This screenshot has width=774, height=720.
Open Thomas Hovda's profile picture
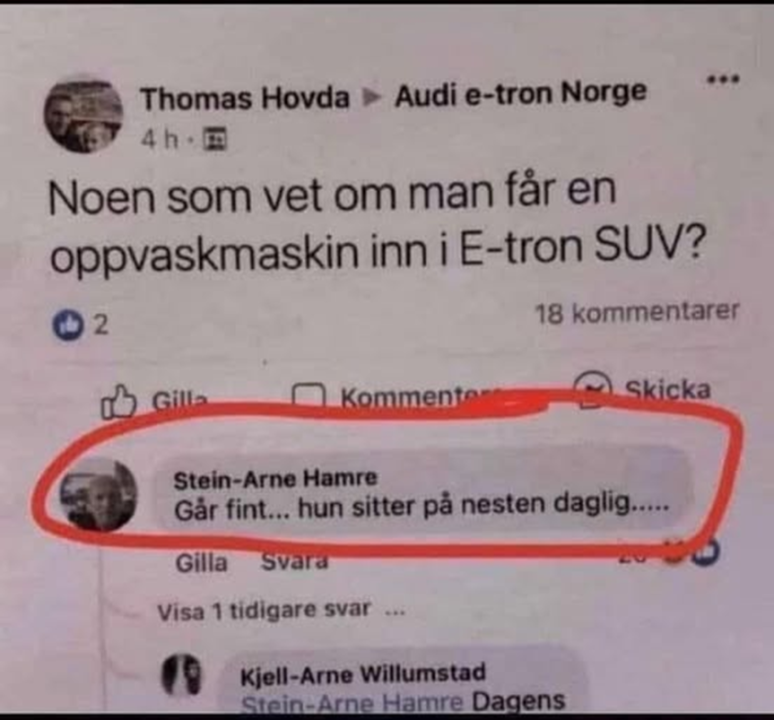pyautogui.click(x=83, y=116)
